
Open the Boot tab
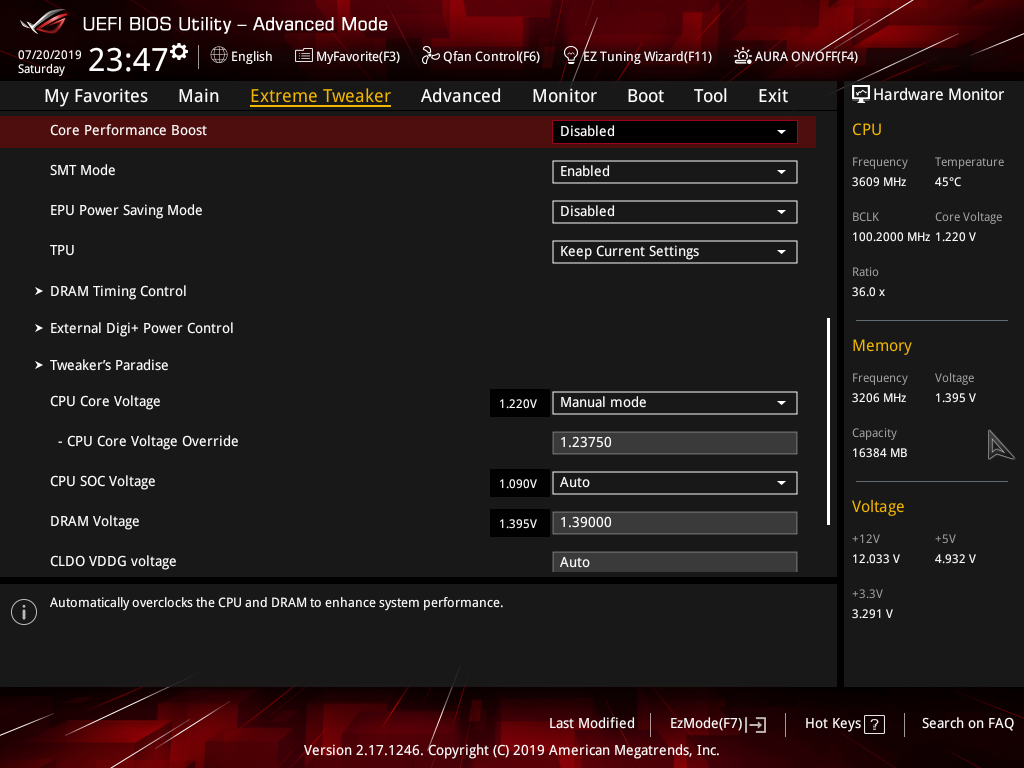pyautogui.click(x=645, y=96)
